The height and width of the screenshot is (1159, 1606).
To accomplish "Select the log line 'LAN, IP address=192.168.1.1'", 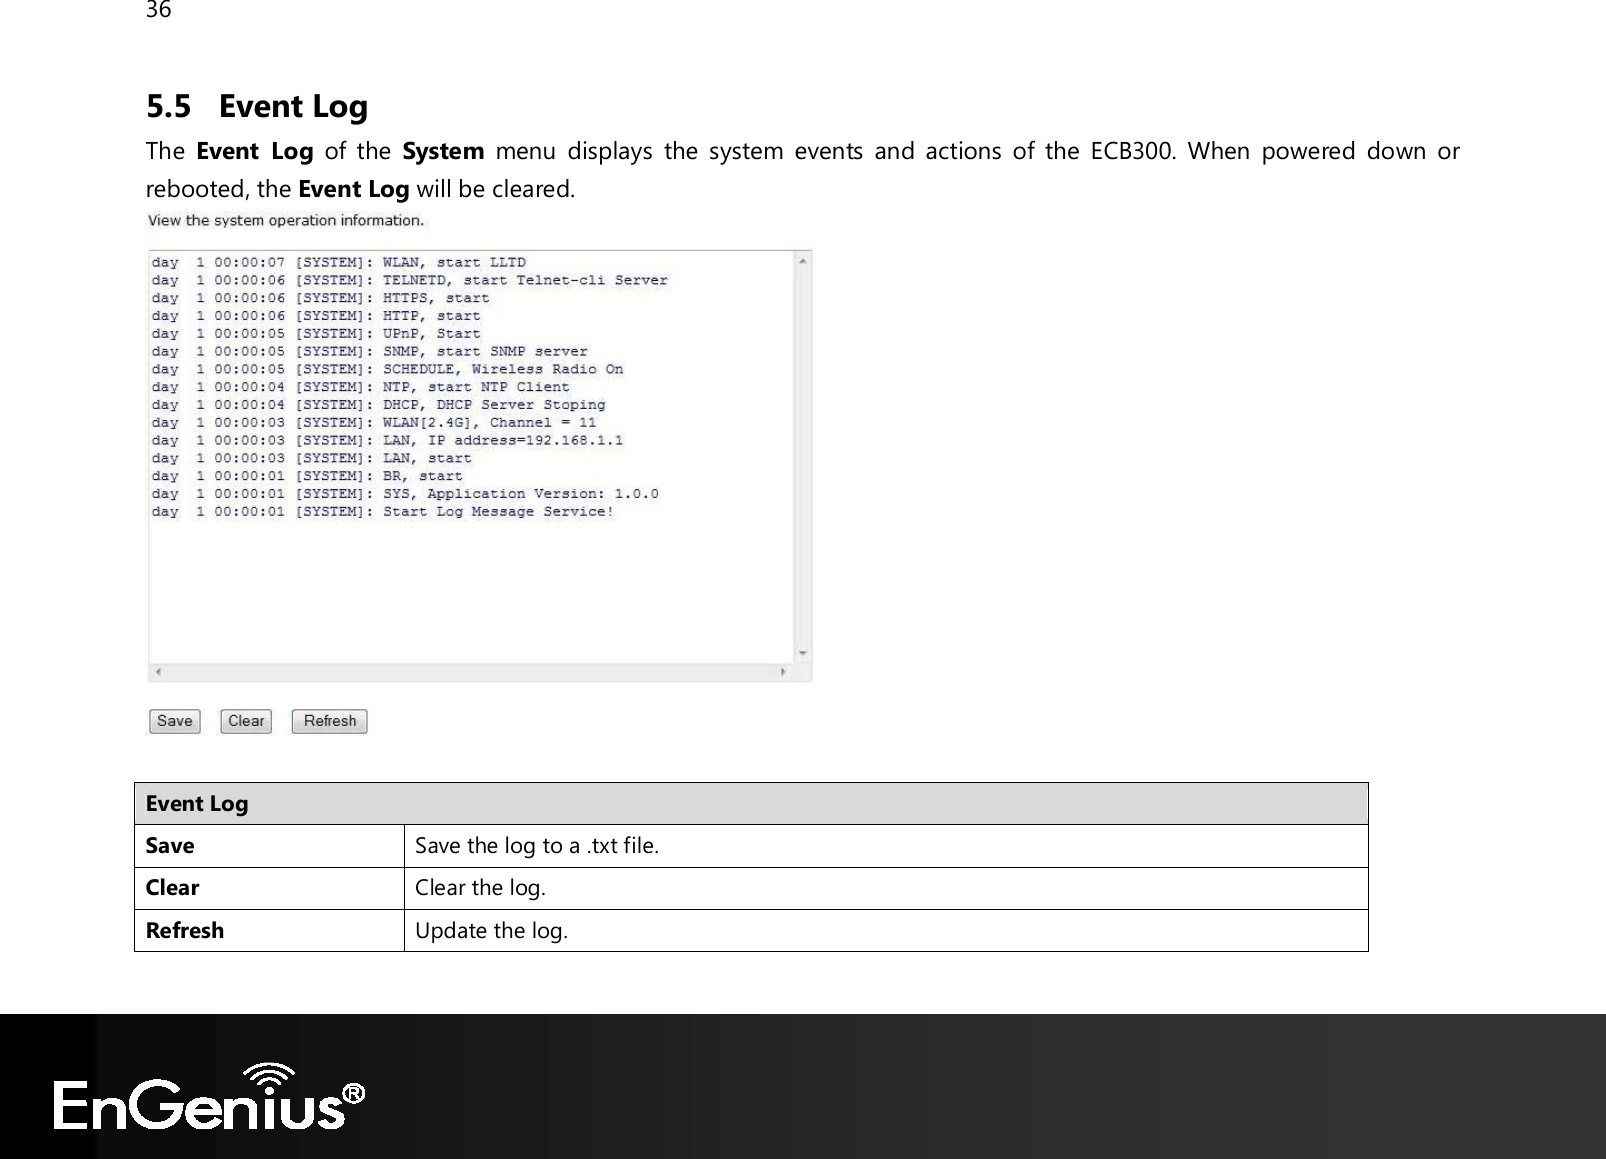I will (388, 441).
